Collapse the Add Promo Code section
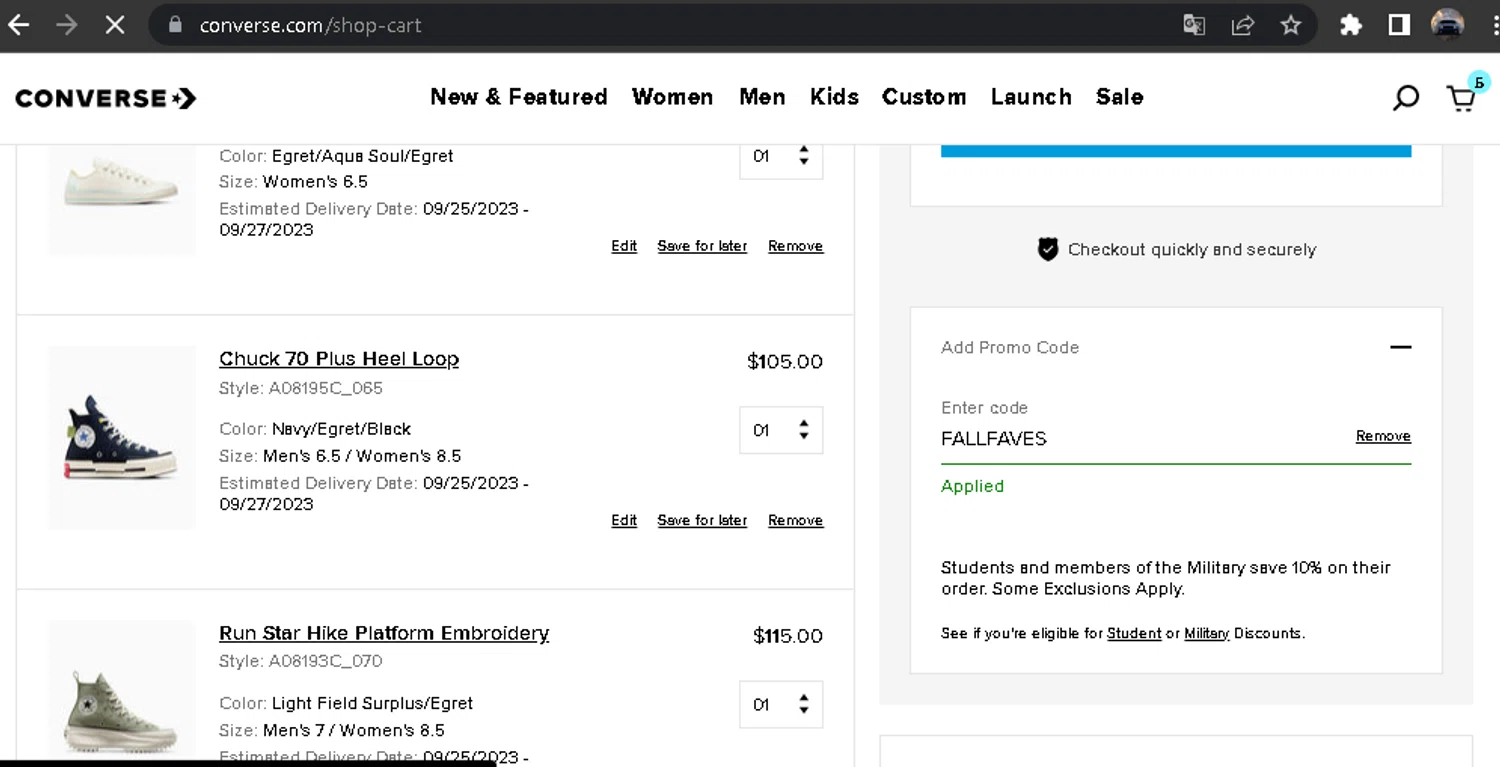Screen dimensions: 1500x767 1400,347
